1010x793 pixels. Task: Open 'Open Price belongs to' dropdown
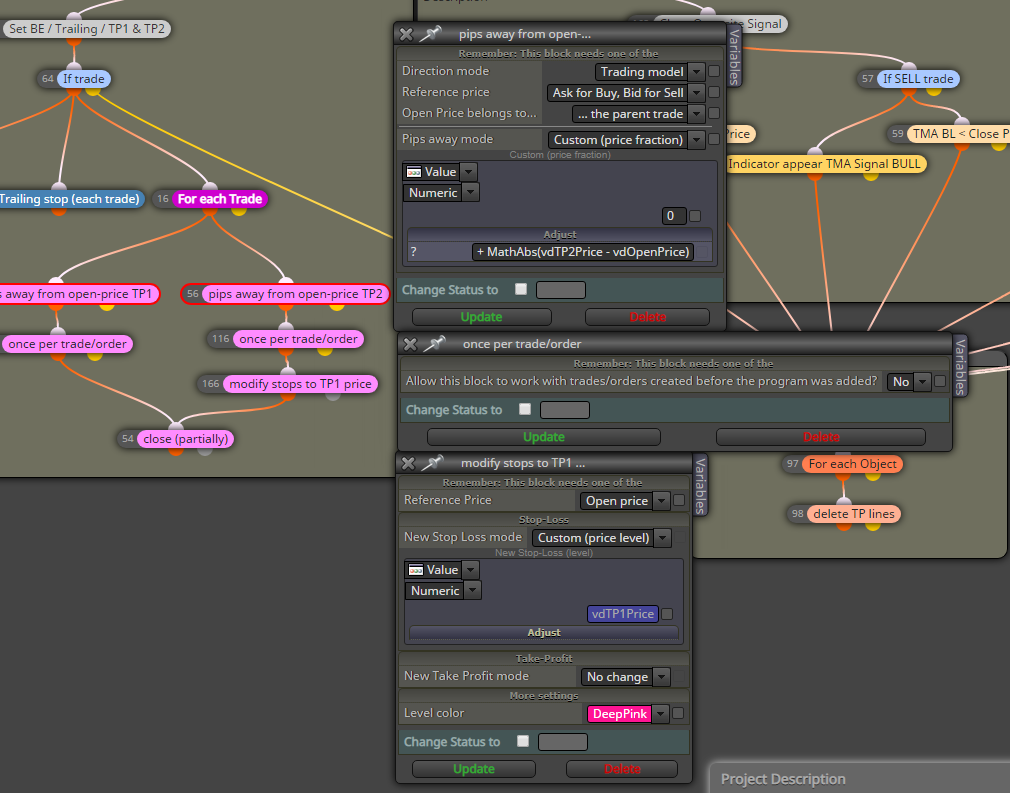click(696, 114)
